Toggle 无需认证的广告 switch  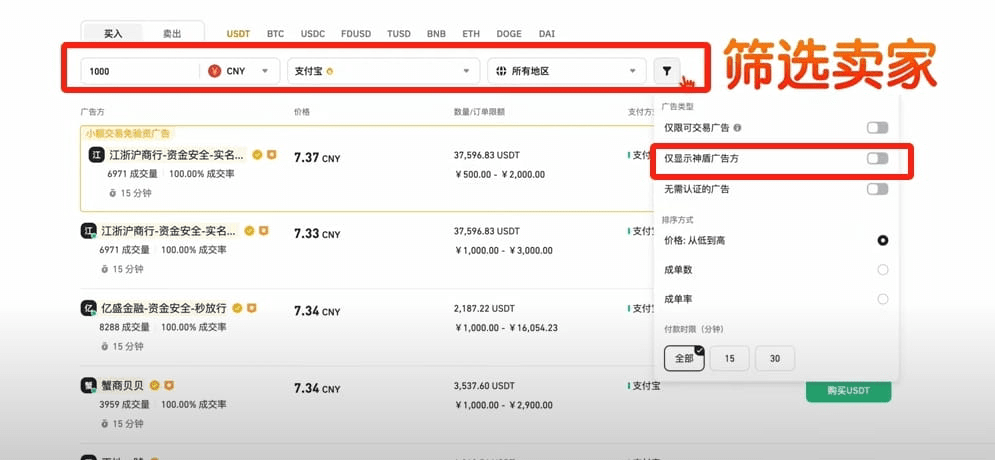pyautogui.click(x=877, y=189)
